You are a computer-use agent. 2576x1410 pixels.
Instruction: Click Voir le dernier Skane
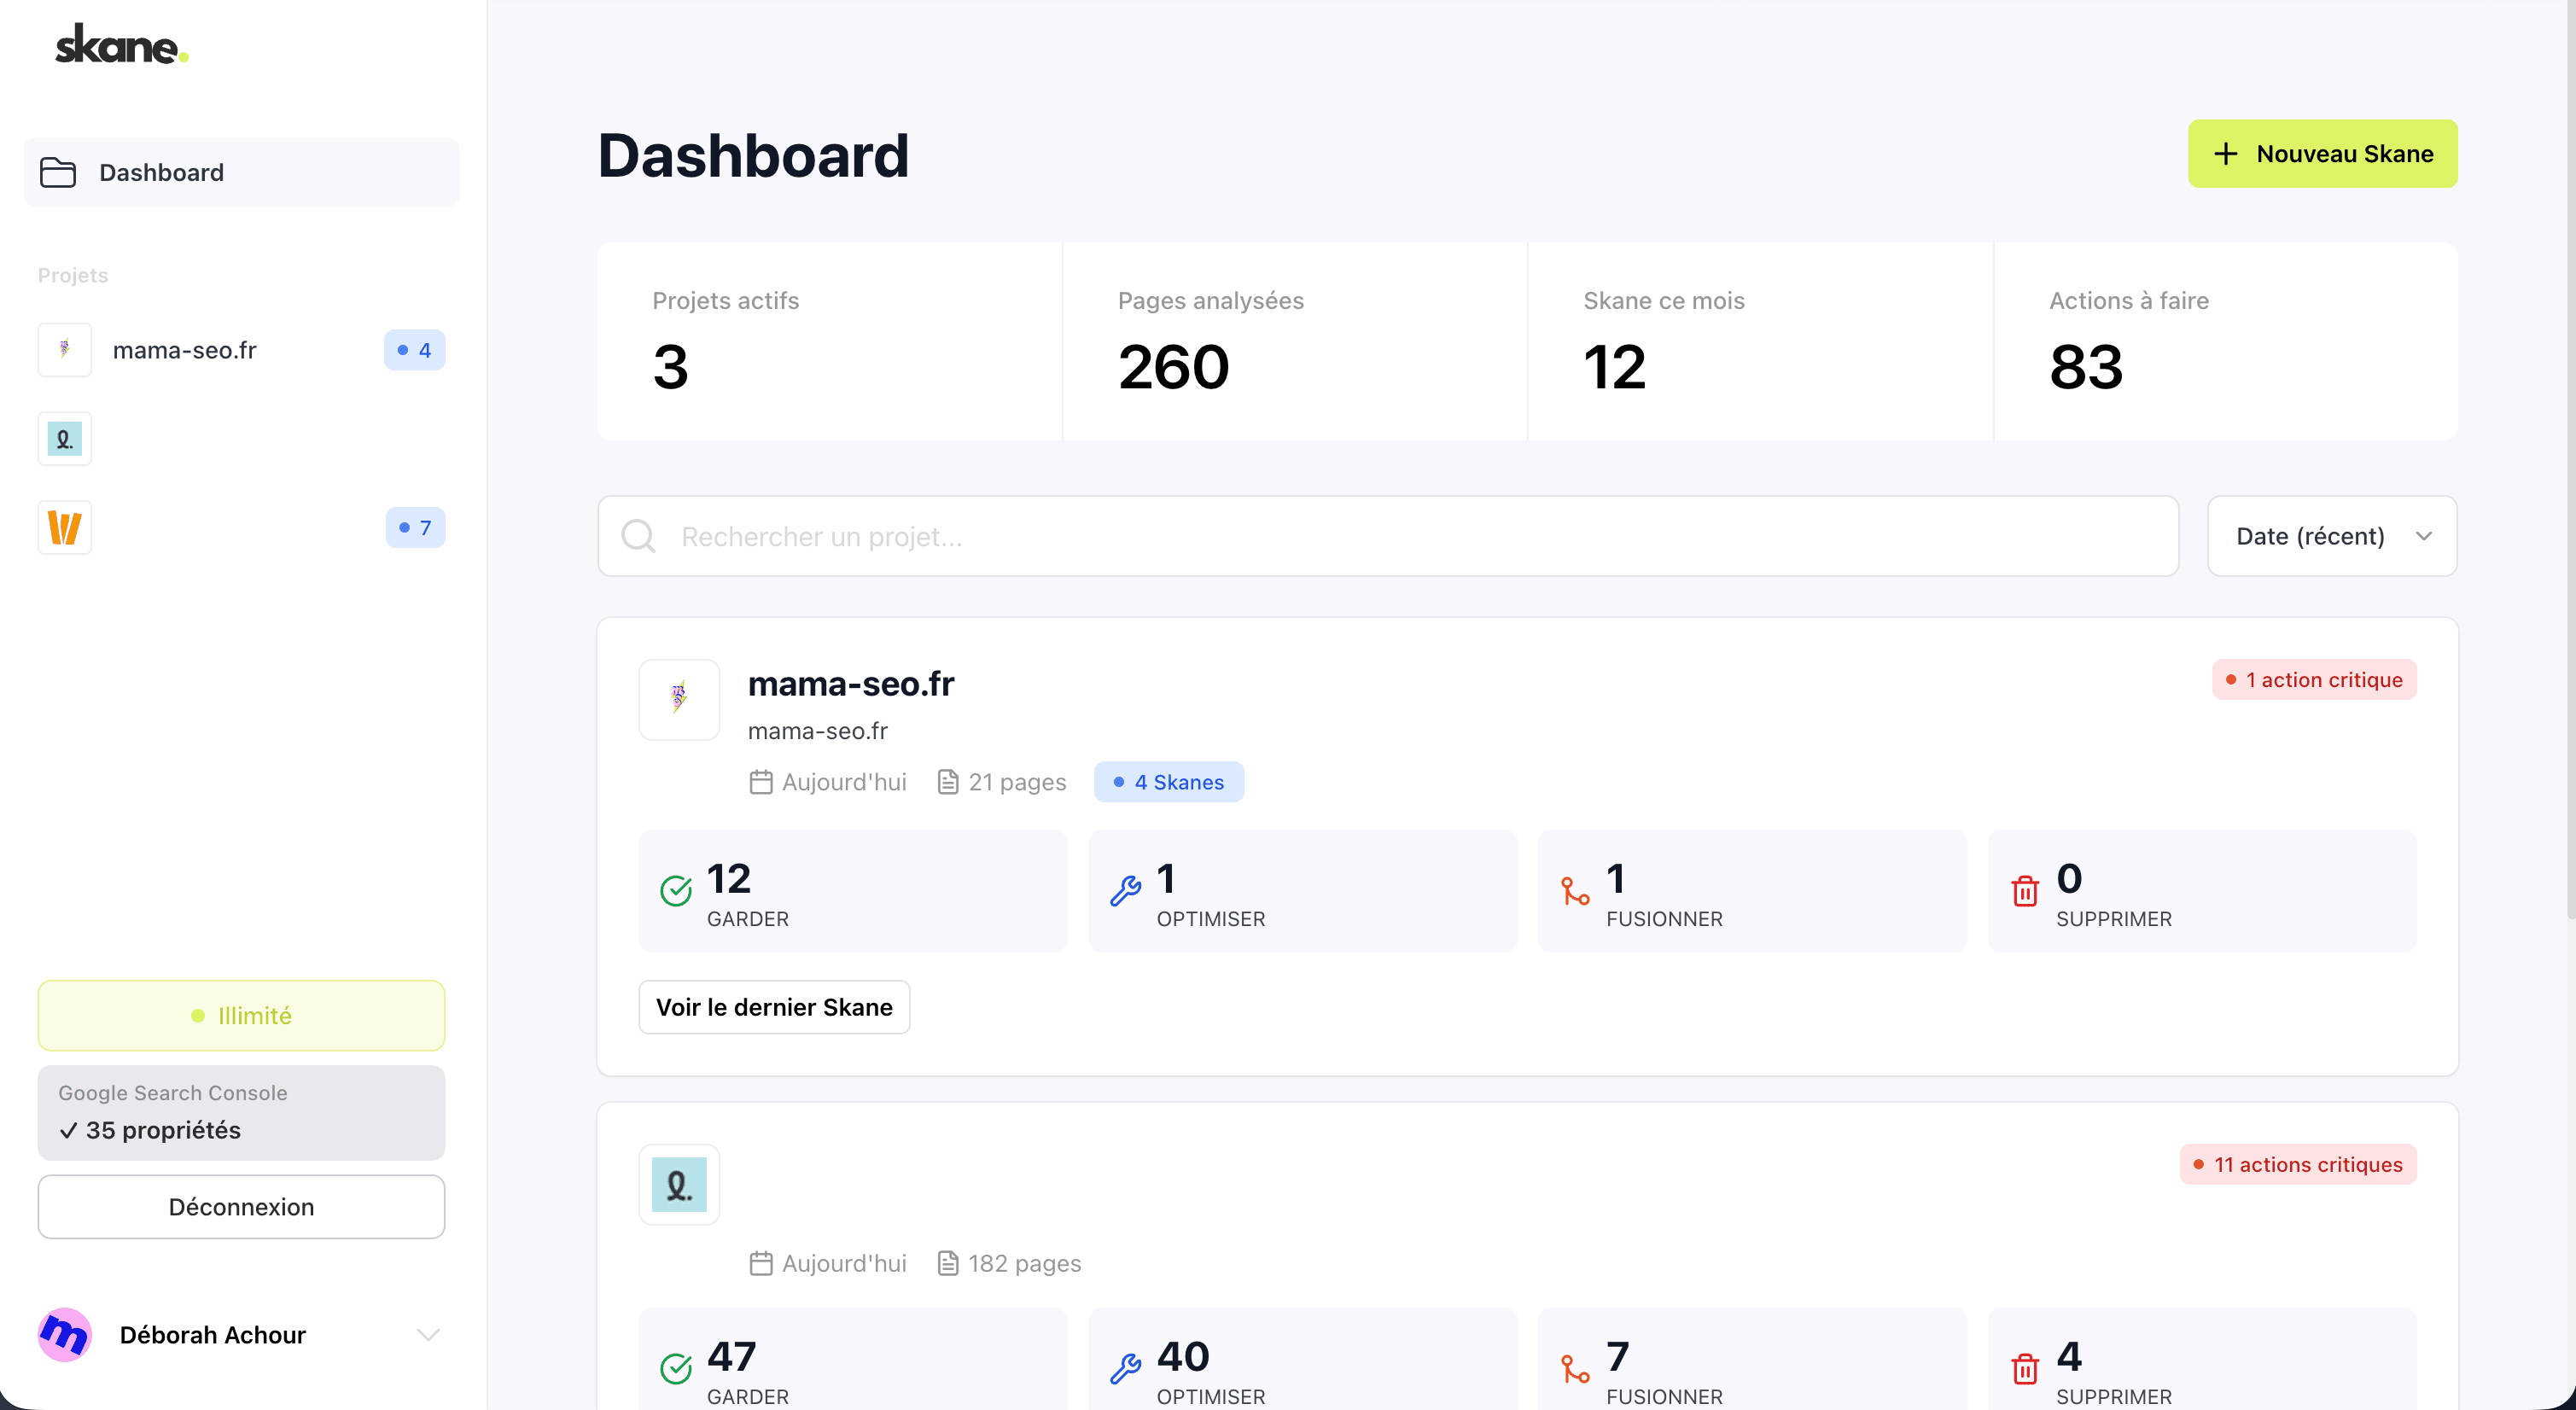(774, 1007)
